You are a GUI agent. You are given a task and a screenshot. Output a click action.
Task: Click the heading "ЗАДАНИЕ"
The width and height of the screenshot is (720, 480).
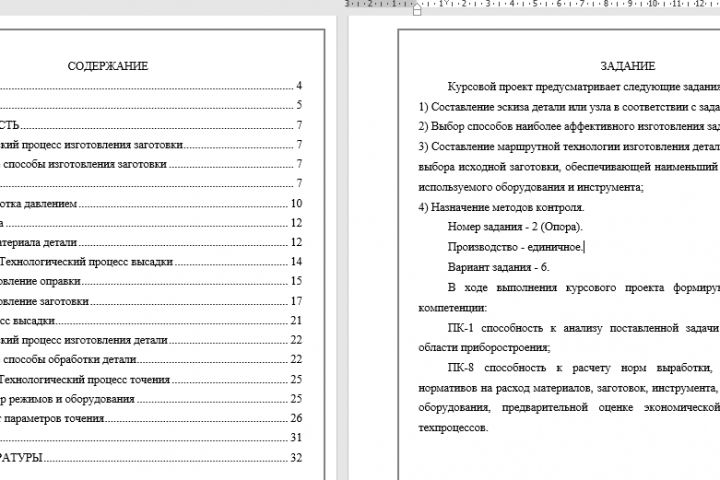click(x=628, y=66)
